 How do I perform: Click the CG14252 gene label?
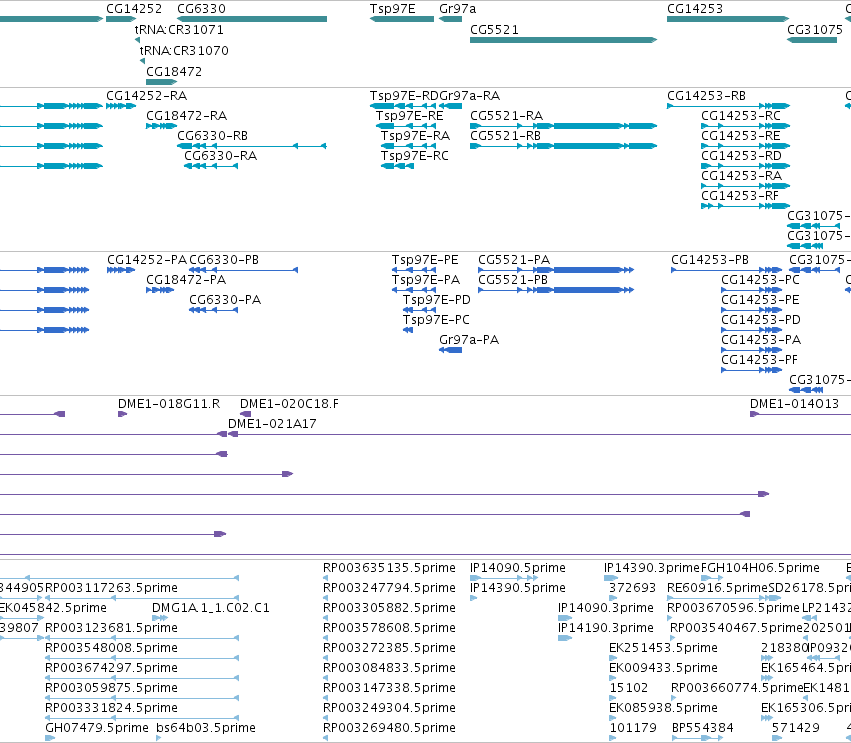(x=134, y=9)
